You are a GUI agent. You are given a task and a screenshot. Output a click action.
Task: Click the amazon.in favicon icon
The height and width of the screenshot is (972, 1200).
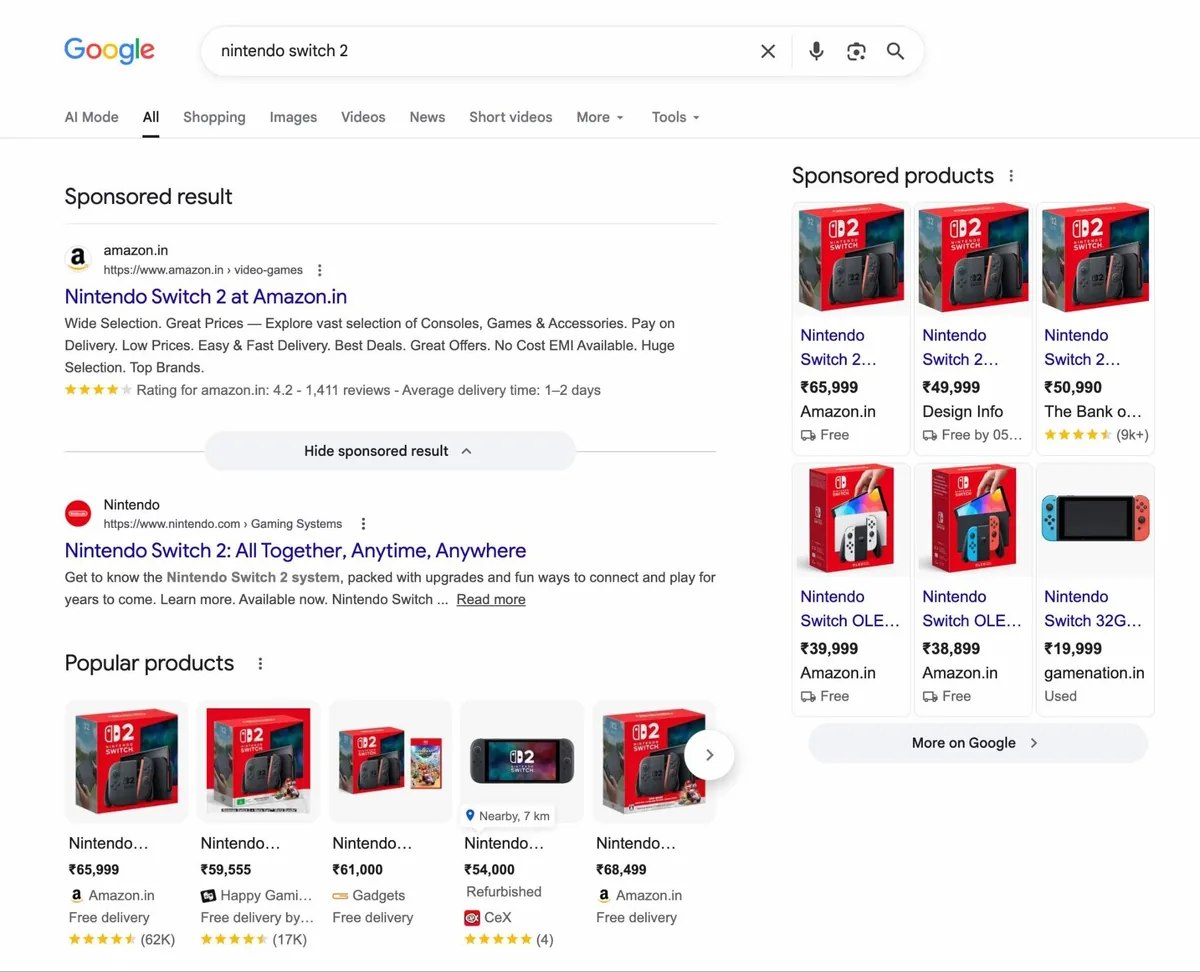(78, 260)
